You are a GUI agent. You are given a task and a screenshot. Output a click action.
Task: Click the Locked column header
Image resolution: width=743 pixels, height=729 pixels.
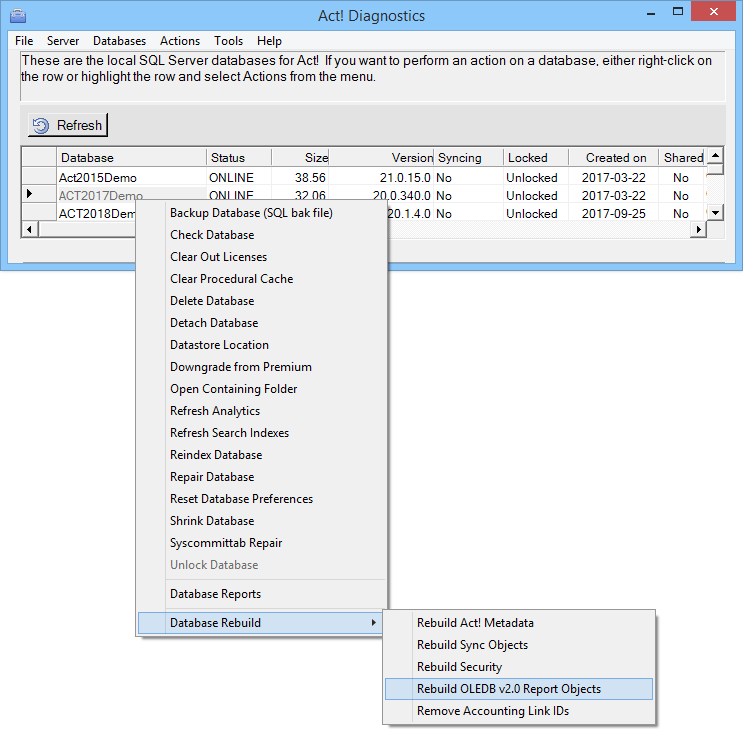(x=536, y=158)
